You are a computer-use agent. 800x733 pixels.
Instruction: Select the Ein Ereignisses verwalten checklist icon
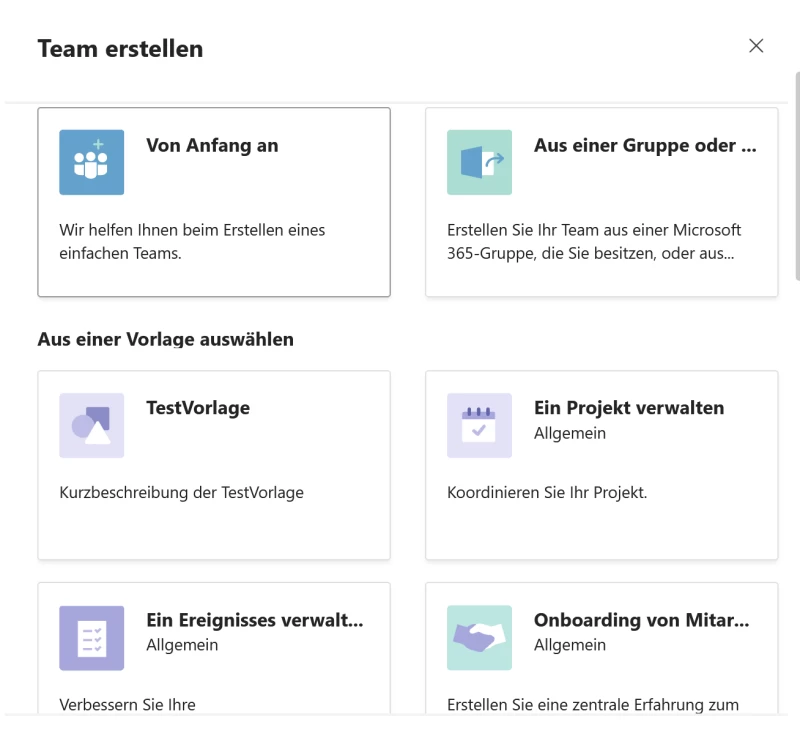pyautogui.click(x=92, y=638)
